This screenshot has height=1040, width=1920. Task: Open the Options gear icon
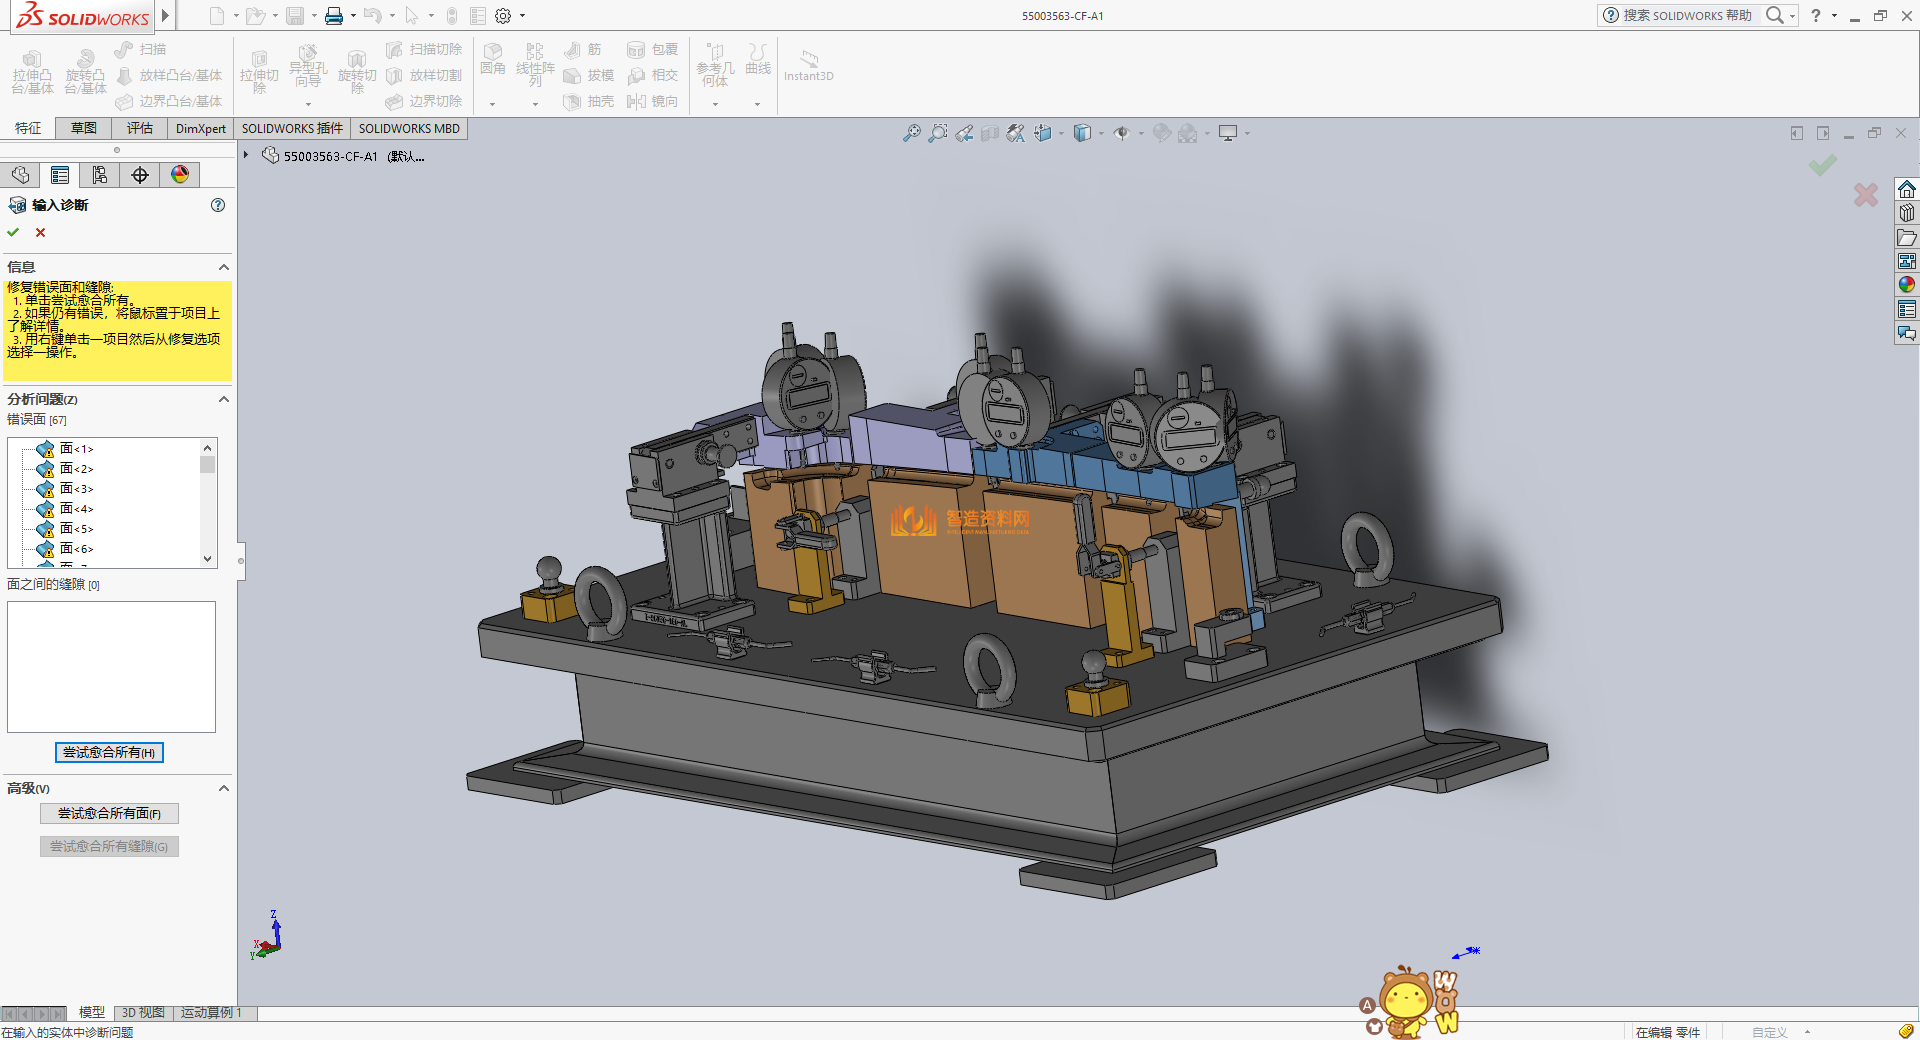click(503, 16)
